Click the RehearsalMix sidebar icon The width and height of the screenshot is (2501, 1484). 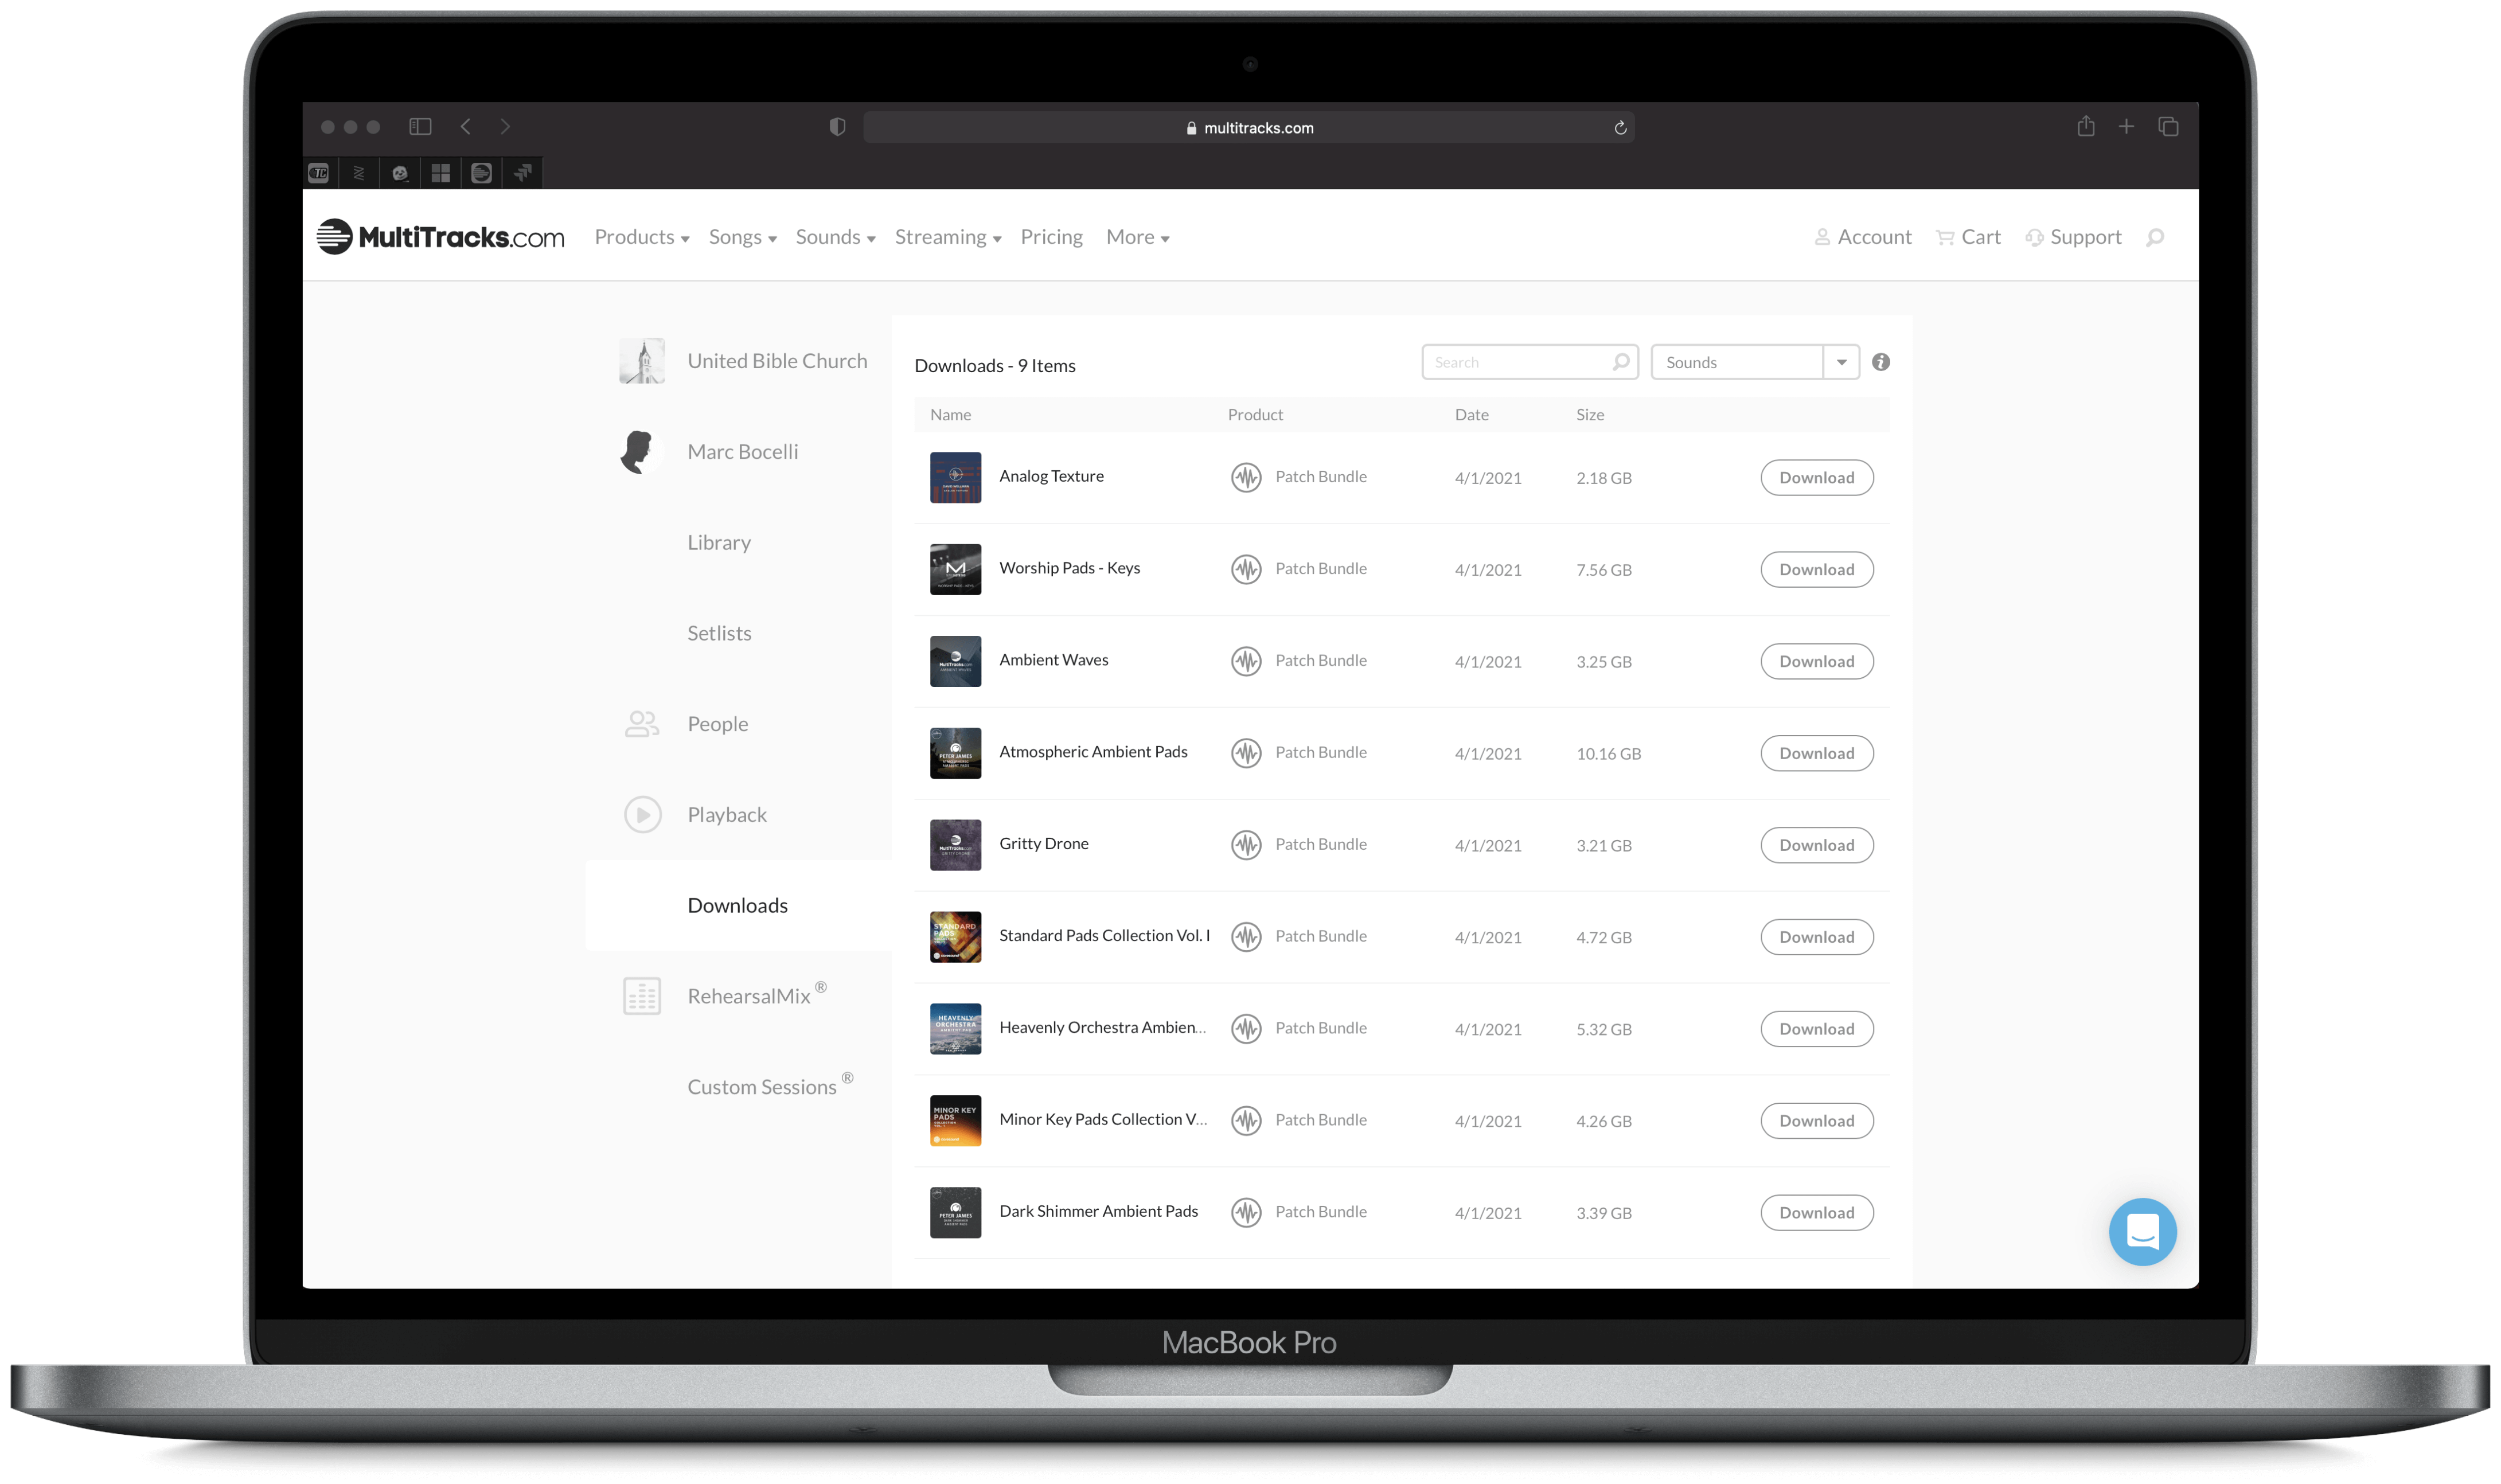[641, 995]
